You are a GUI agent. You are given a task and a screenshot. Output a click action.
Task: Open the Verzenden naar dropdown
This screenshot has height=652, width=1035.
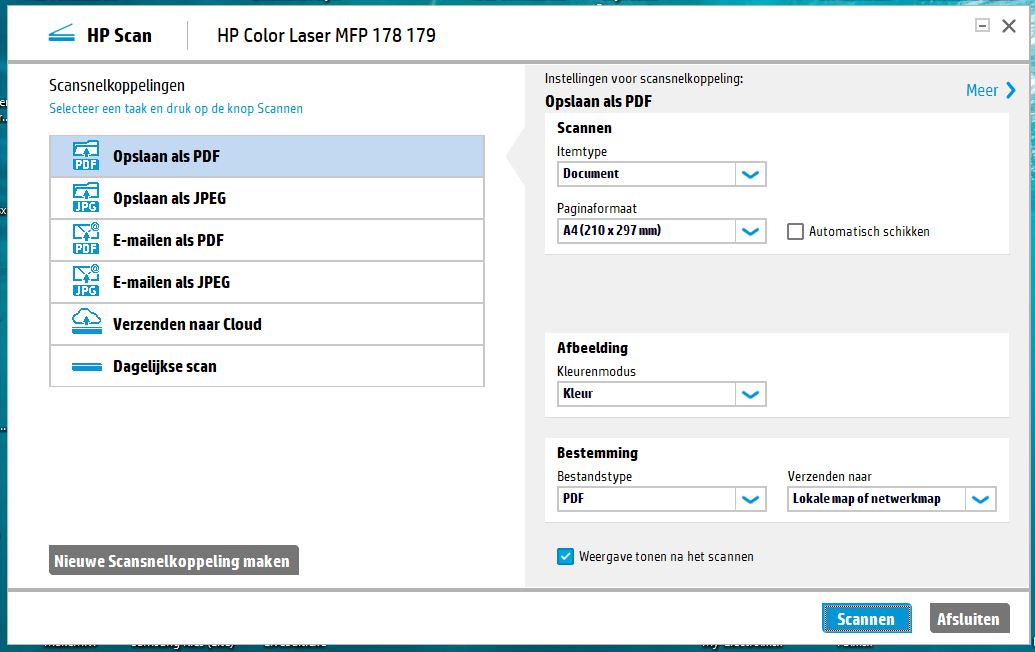(x=981, y=499)
